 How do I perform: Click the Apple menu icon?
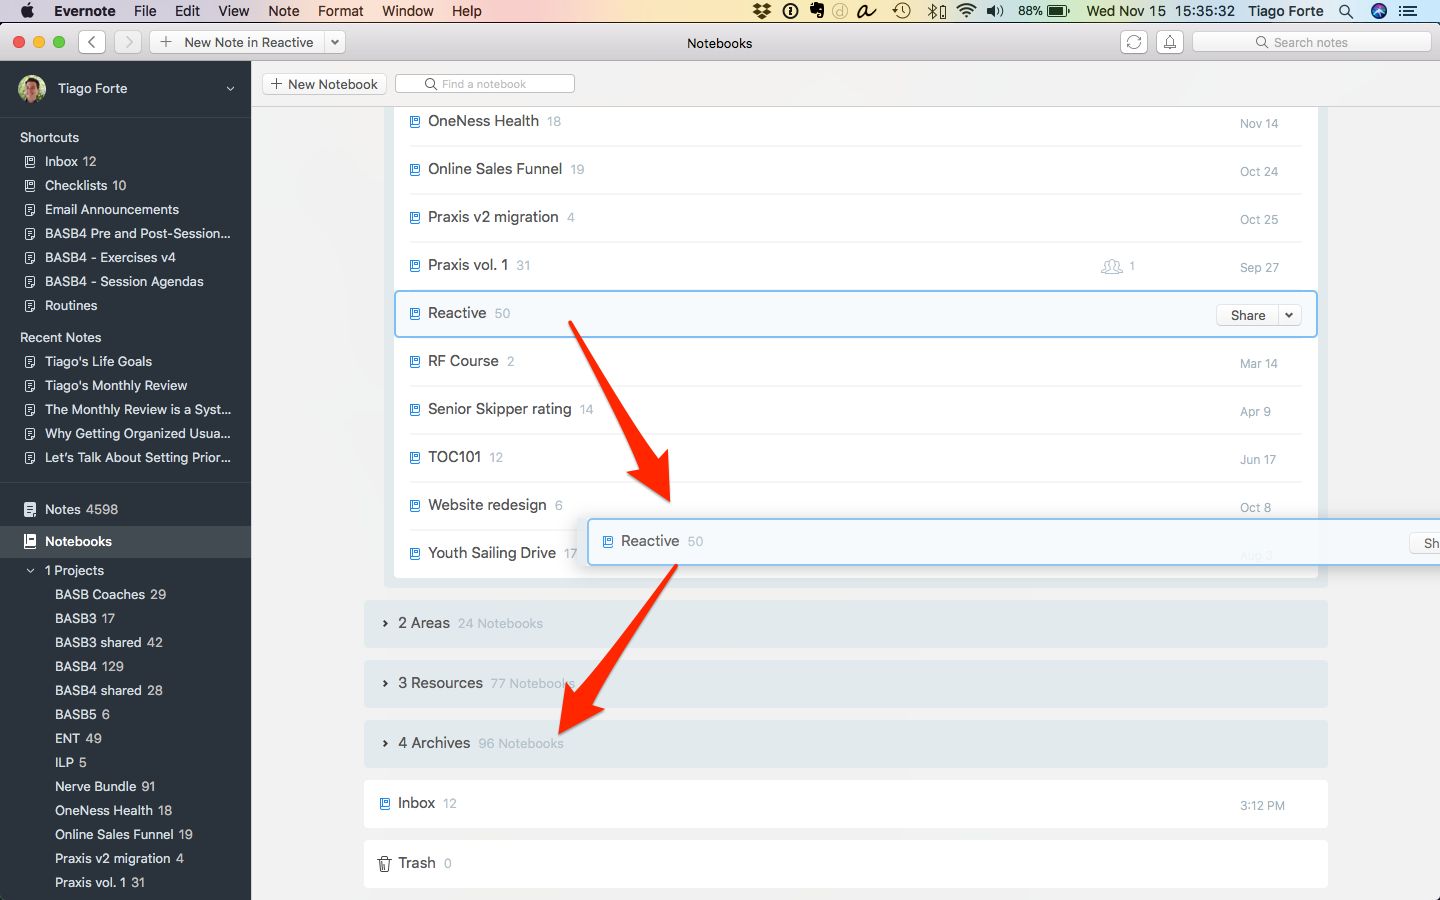pyautogui.click(x=27, y=11)
